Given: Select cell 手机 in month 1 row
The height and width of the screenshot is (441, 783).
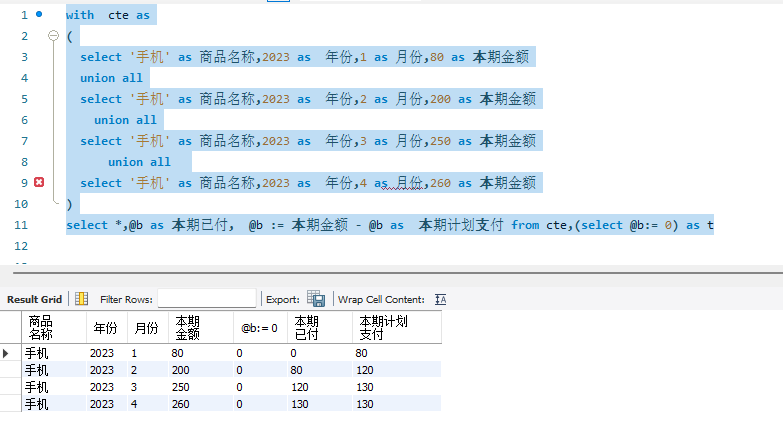Looking at the screenshot, I should pos(54,353).
